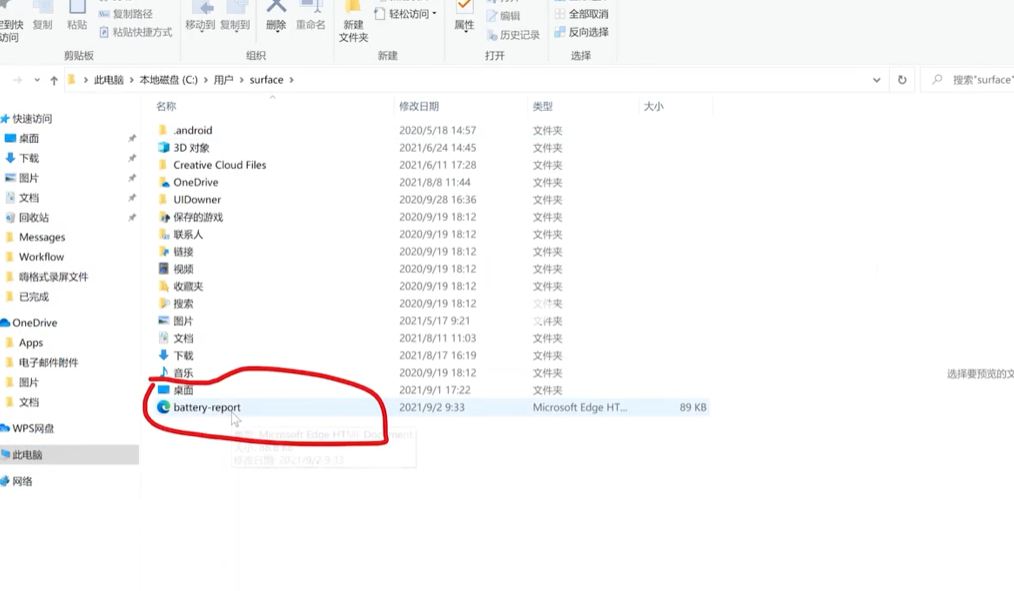
Task: Sort files by the 修改日期 column header
Action: point(419,106)
